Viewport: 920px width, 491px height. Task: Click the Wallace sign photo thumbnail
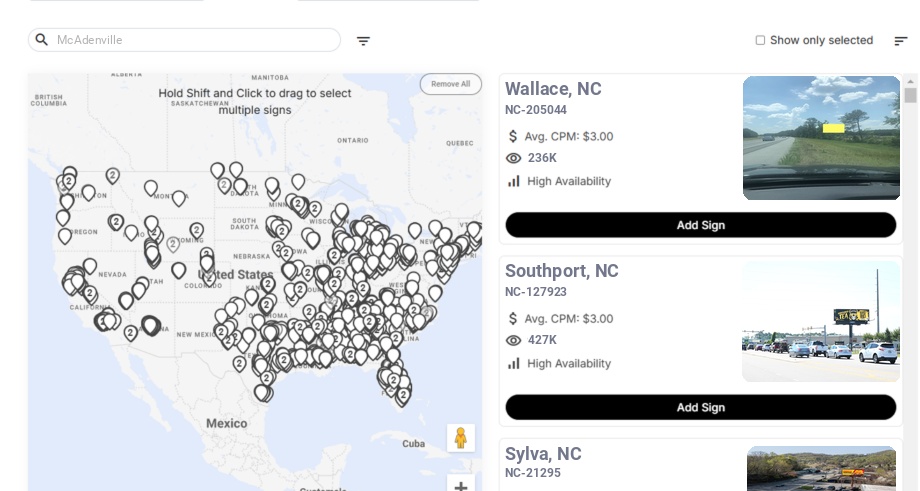821,138
